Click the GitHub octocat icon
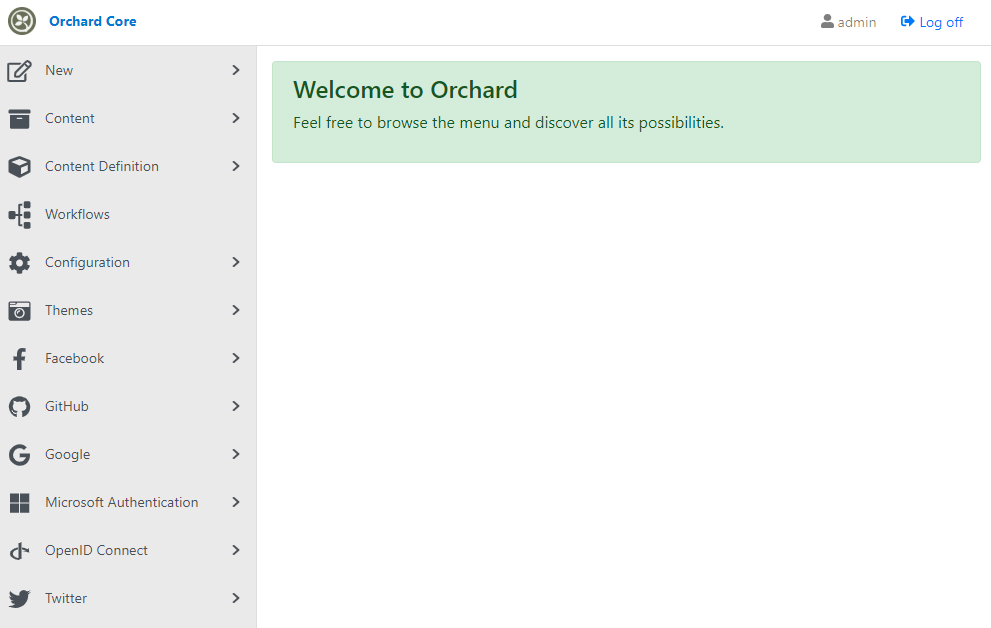Image resolution: width=991 pixels, height=628 pixels. point(20,407)
